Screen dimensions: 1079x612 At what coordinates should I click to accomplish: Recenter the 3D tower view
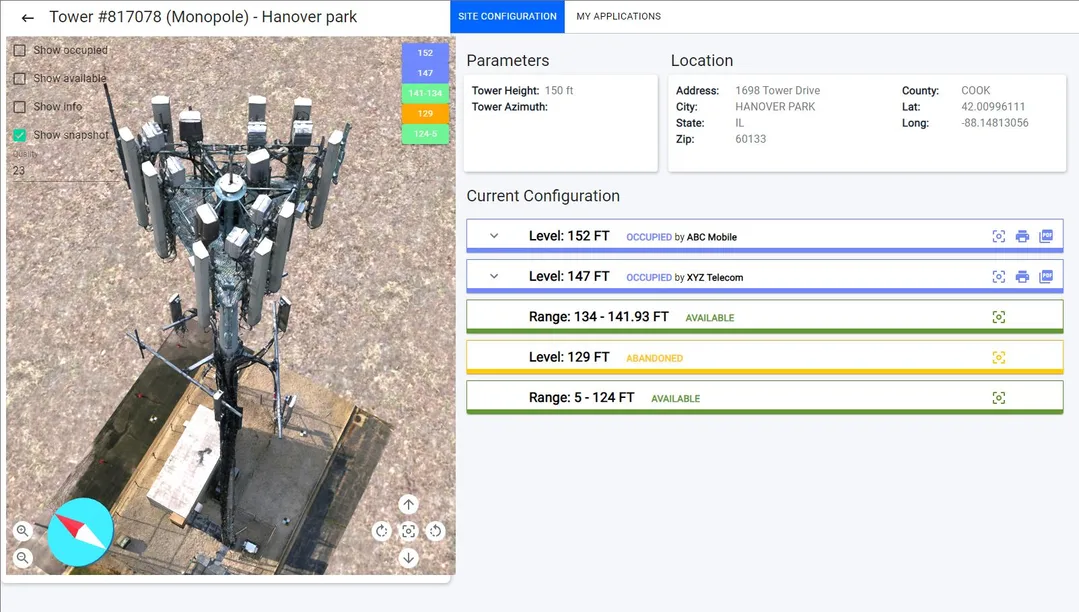point(409,531)
